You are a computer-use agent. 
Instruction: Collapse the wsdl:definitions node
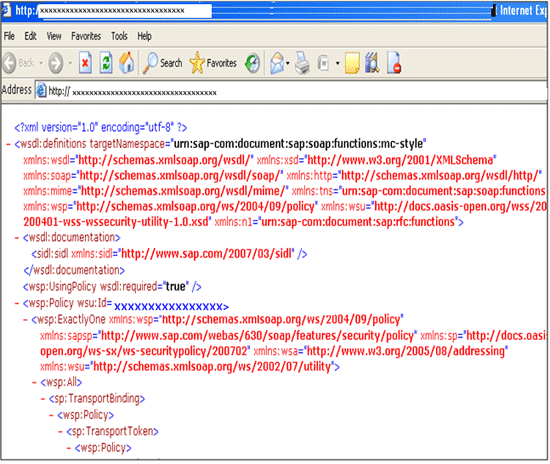tap(8, 144)
